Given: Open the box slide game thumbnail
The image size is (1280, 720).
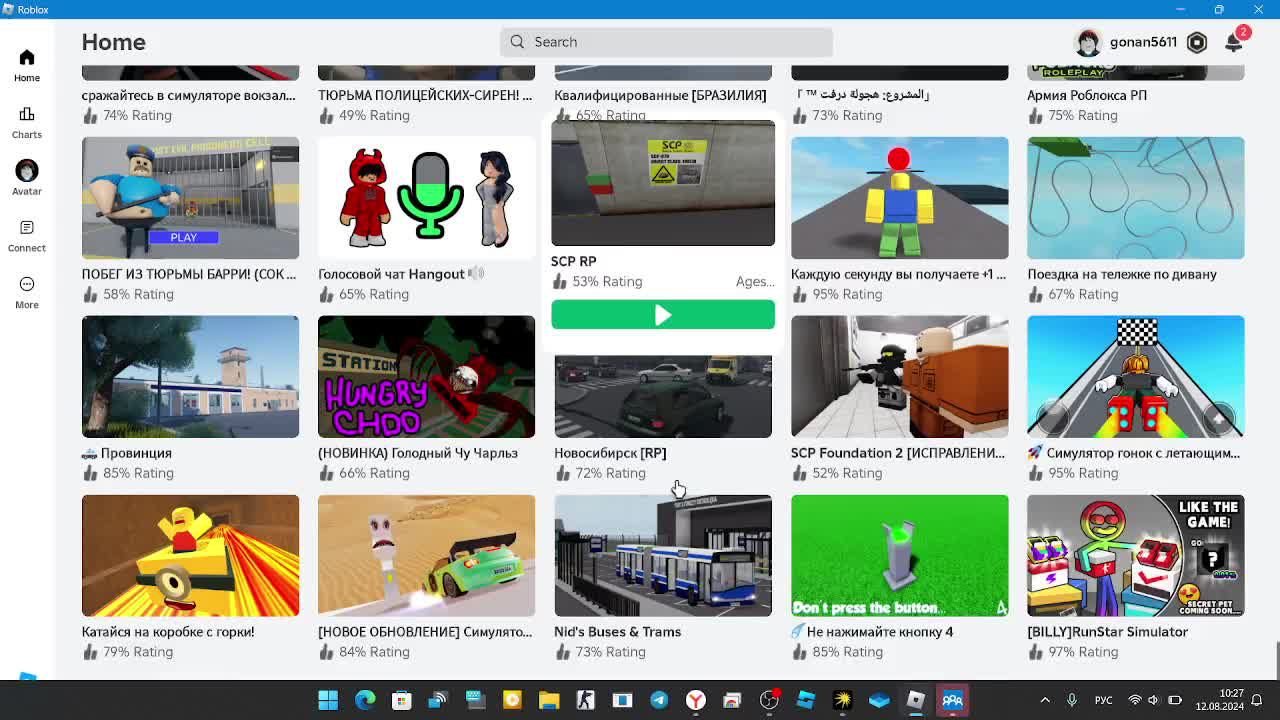Looking at the screenshot, I should (190, 556).
